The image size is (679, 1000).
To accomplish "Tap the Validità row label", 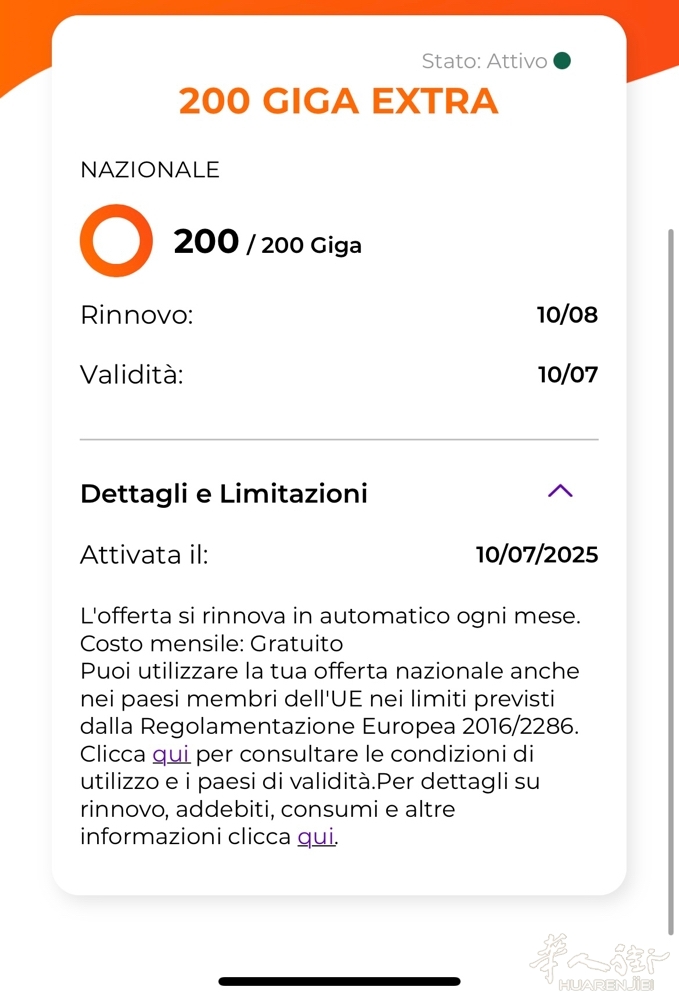I will (x=132, y=375).
